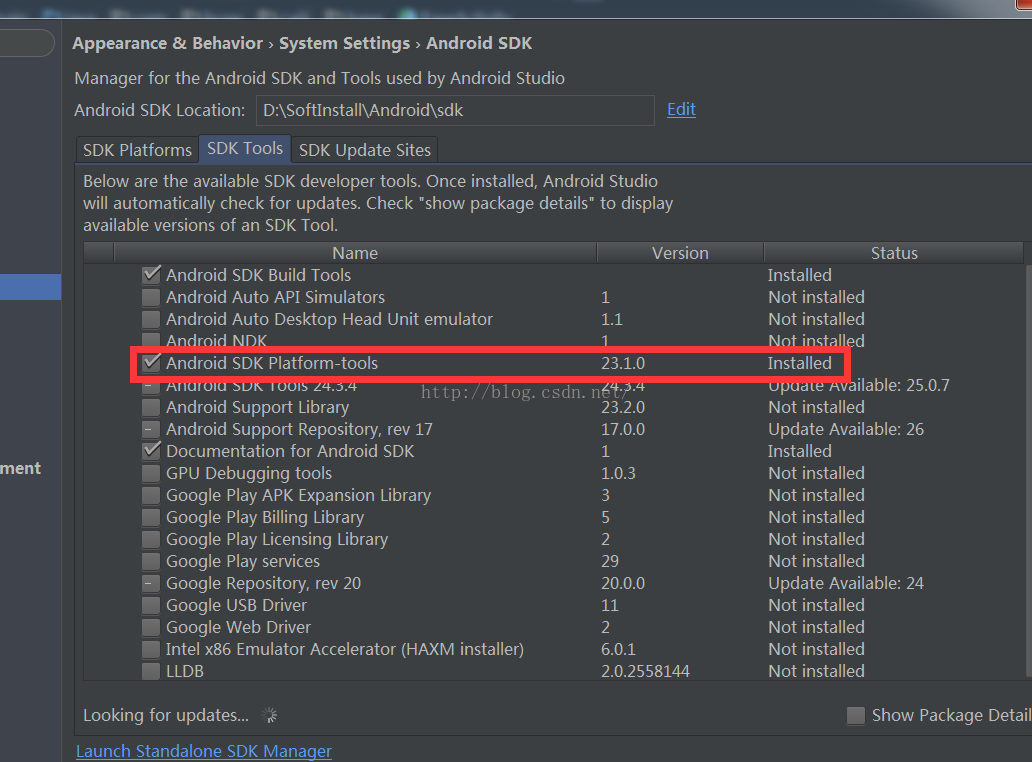Switch to SDK Platforms tab

137,150
